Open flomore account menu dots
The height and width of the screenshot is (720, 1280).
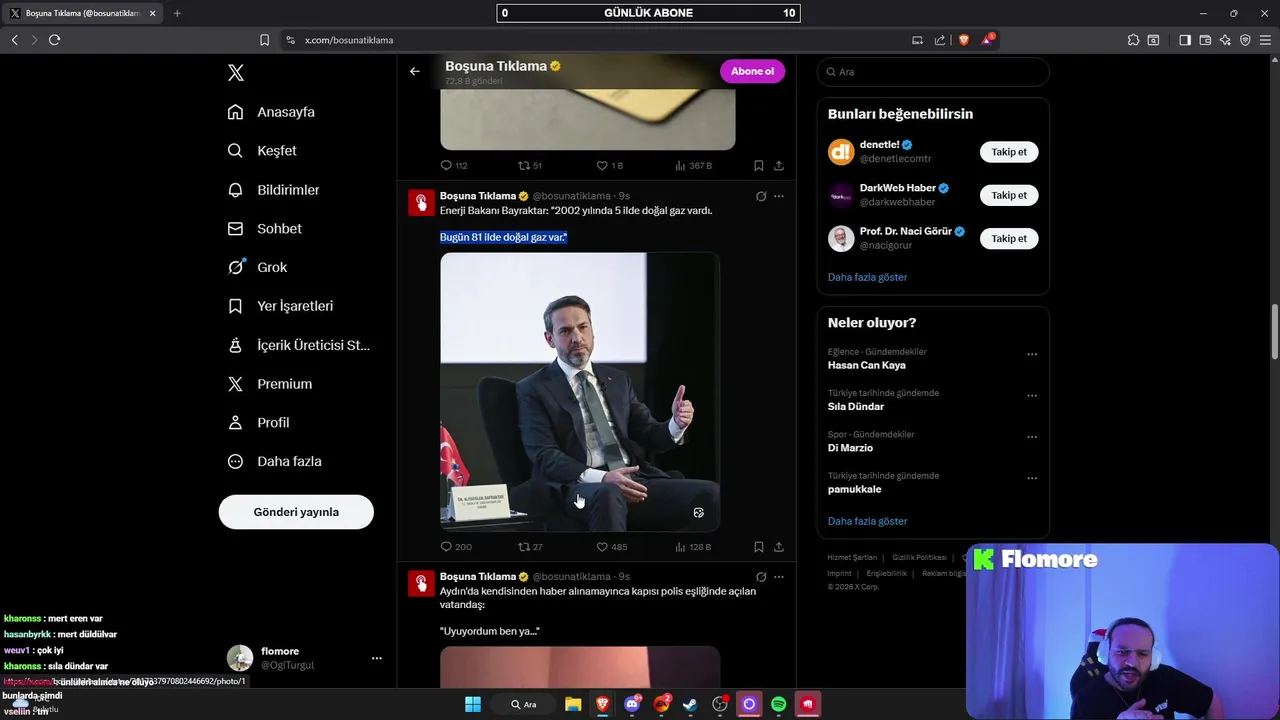pos(377,658)
